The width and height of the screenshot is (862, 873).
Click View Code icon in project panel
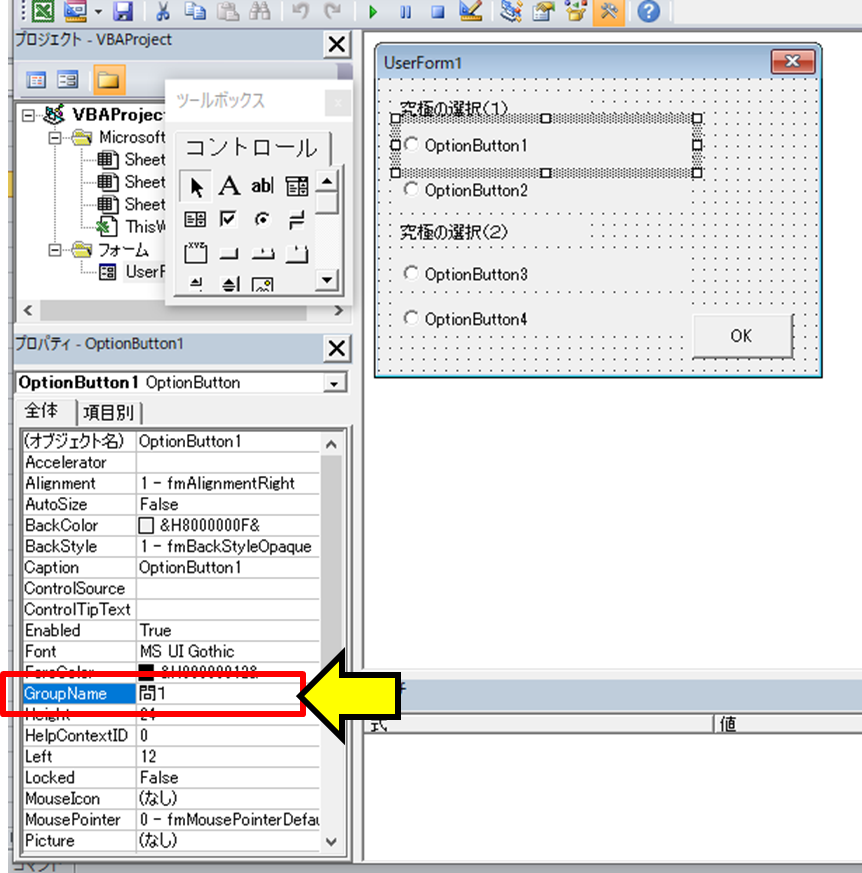tap(36, 80)
